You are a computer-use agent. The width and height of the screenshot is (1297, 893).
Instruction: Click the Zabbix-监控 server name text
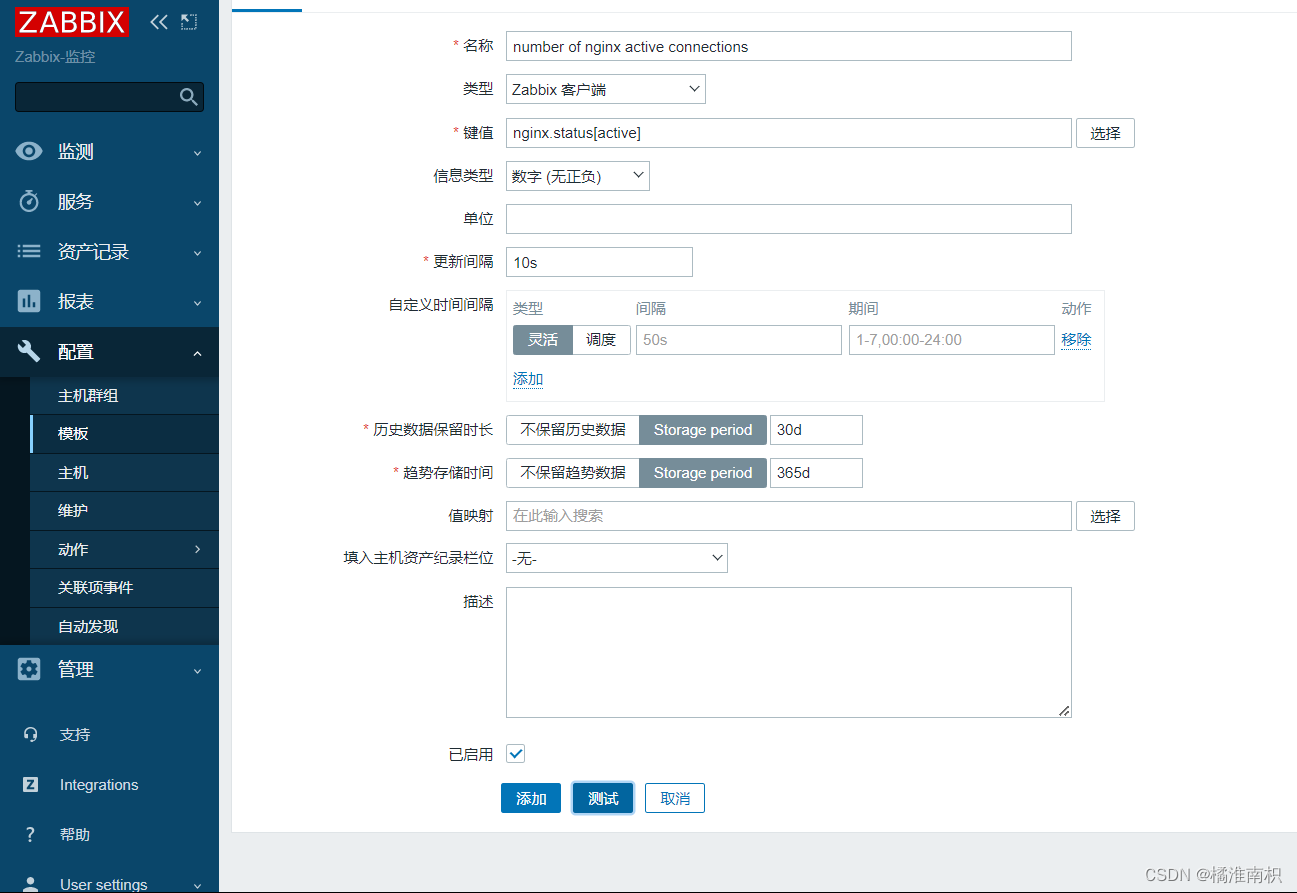point(55,57)
